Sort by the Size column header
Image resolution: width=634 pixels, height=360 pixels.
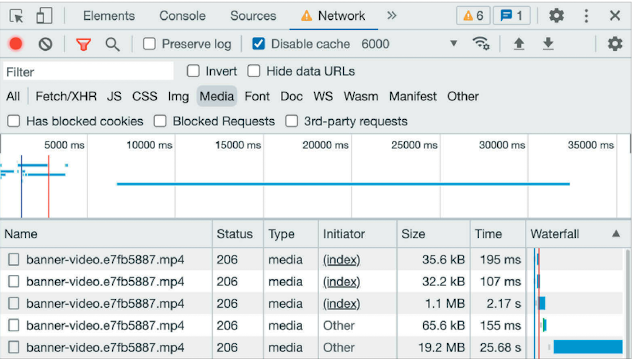coord(434,234)
